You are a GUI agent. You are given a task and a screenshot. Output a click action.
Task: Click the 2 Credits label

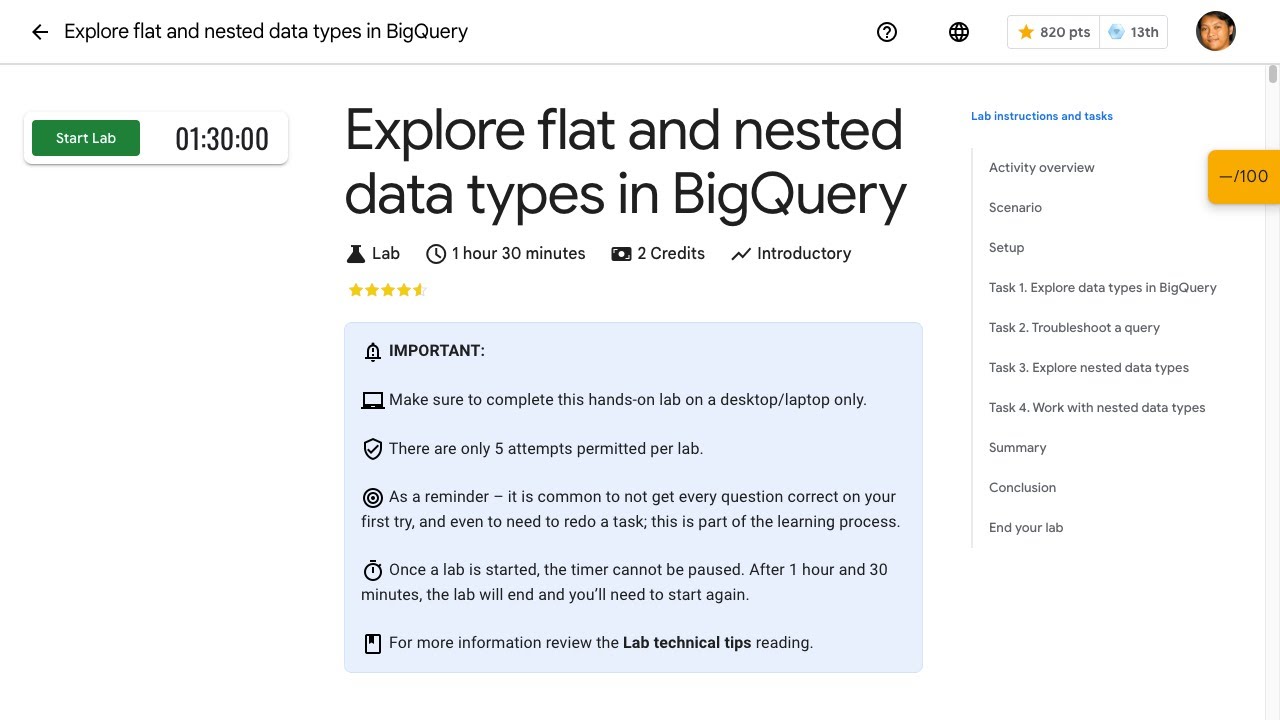click(671, 254)
